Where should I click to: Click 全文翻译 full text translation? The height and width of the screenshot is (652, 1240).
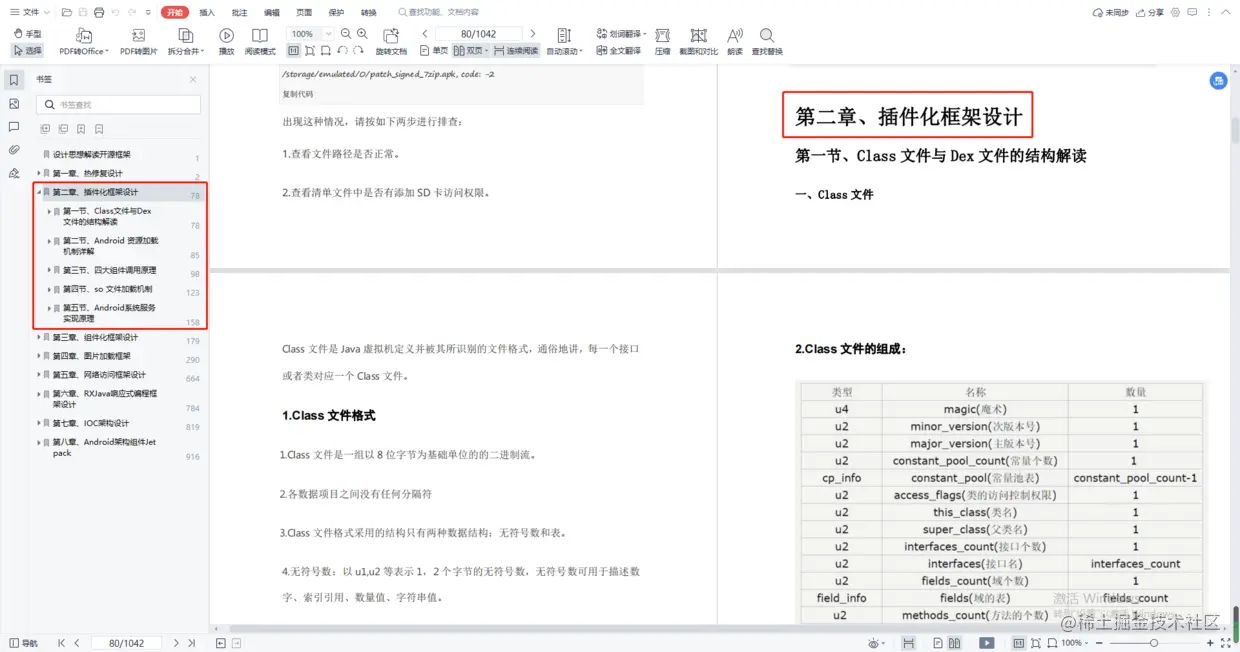click(619, 50)
